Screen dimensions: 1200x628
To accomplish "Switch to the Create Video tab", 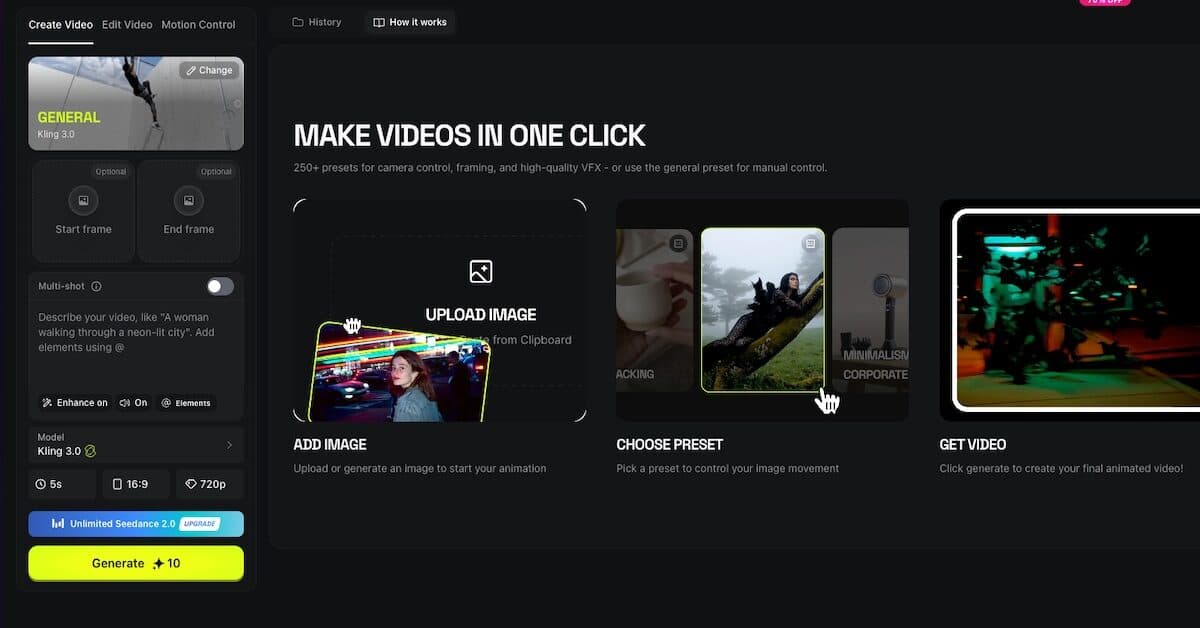I will pyautogui.click(x=60, y=24).
